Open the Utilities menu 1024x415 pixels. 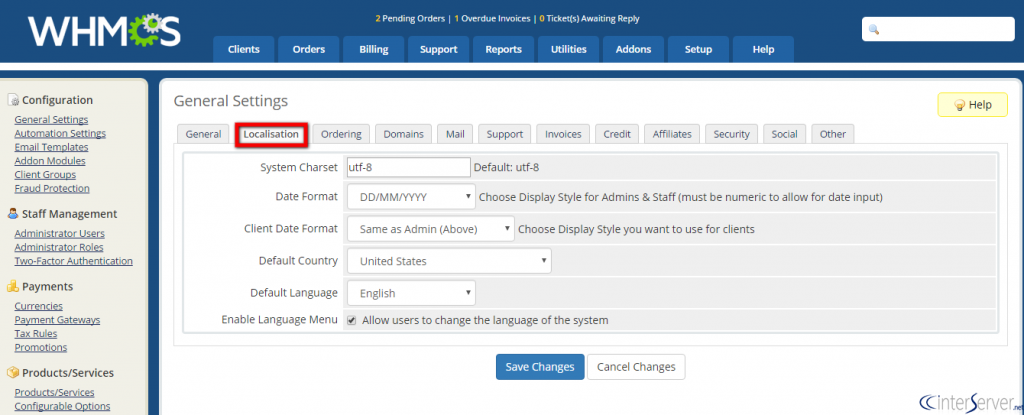(x=568, y=49)
